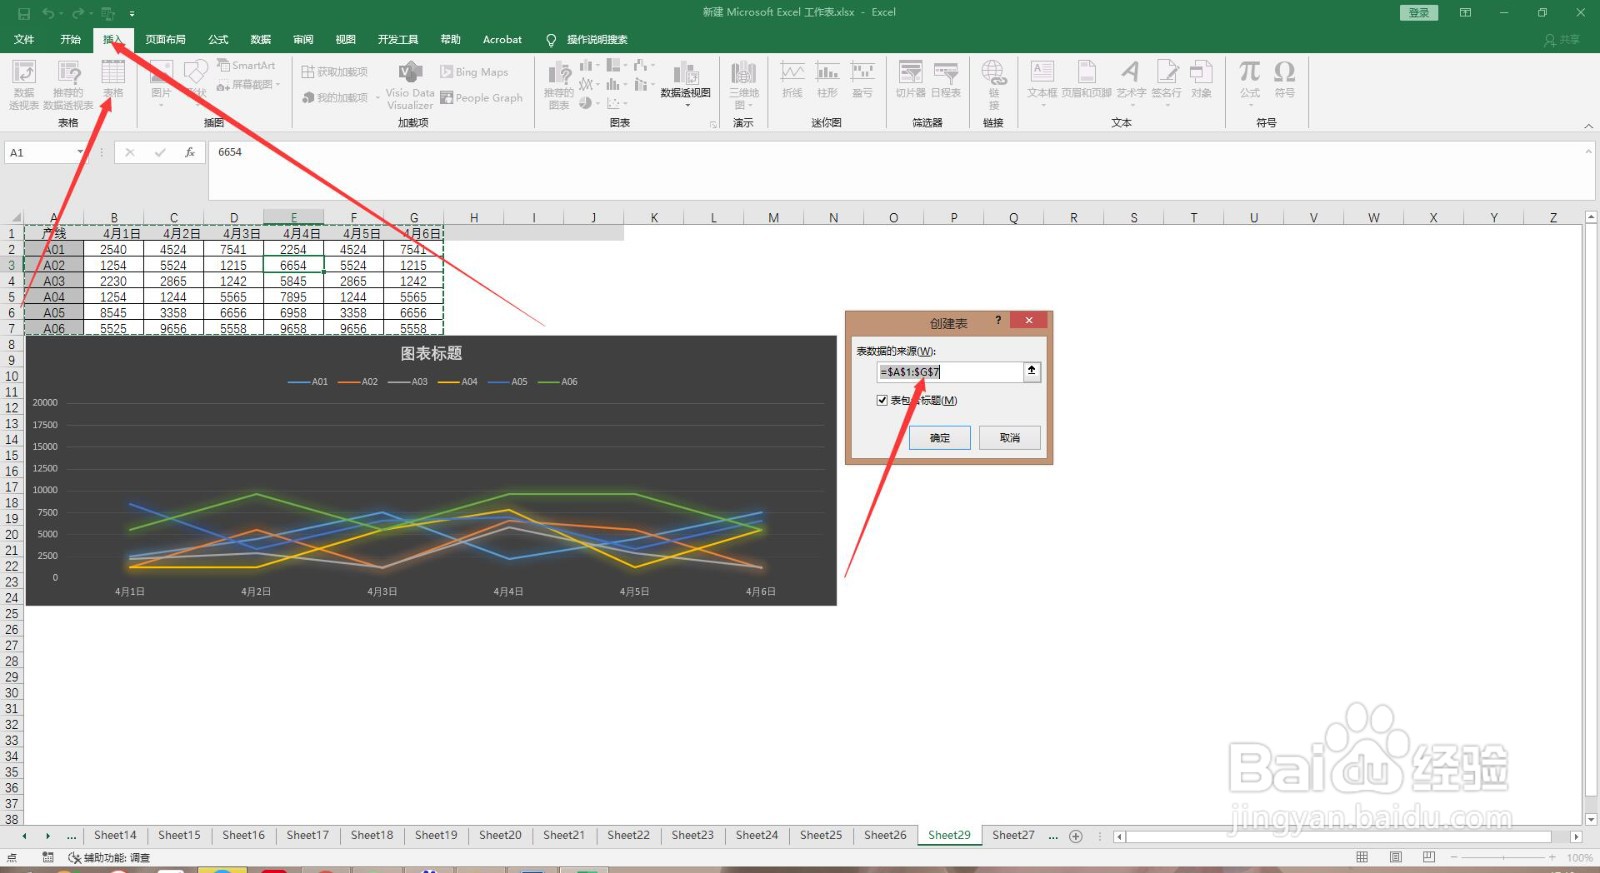Open People Graph add-in

pos(482,98)
